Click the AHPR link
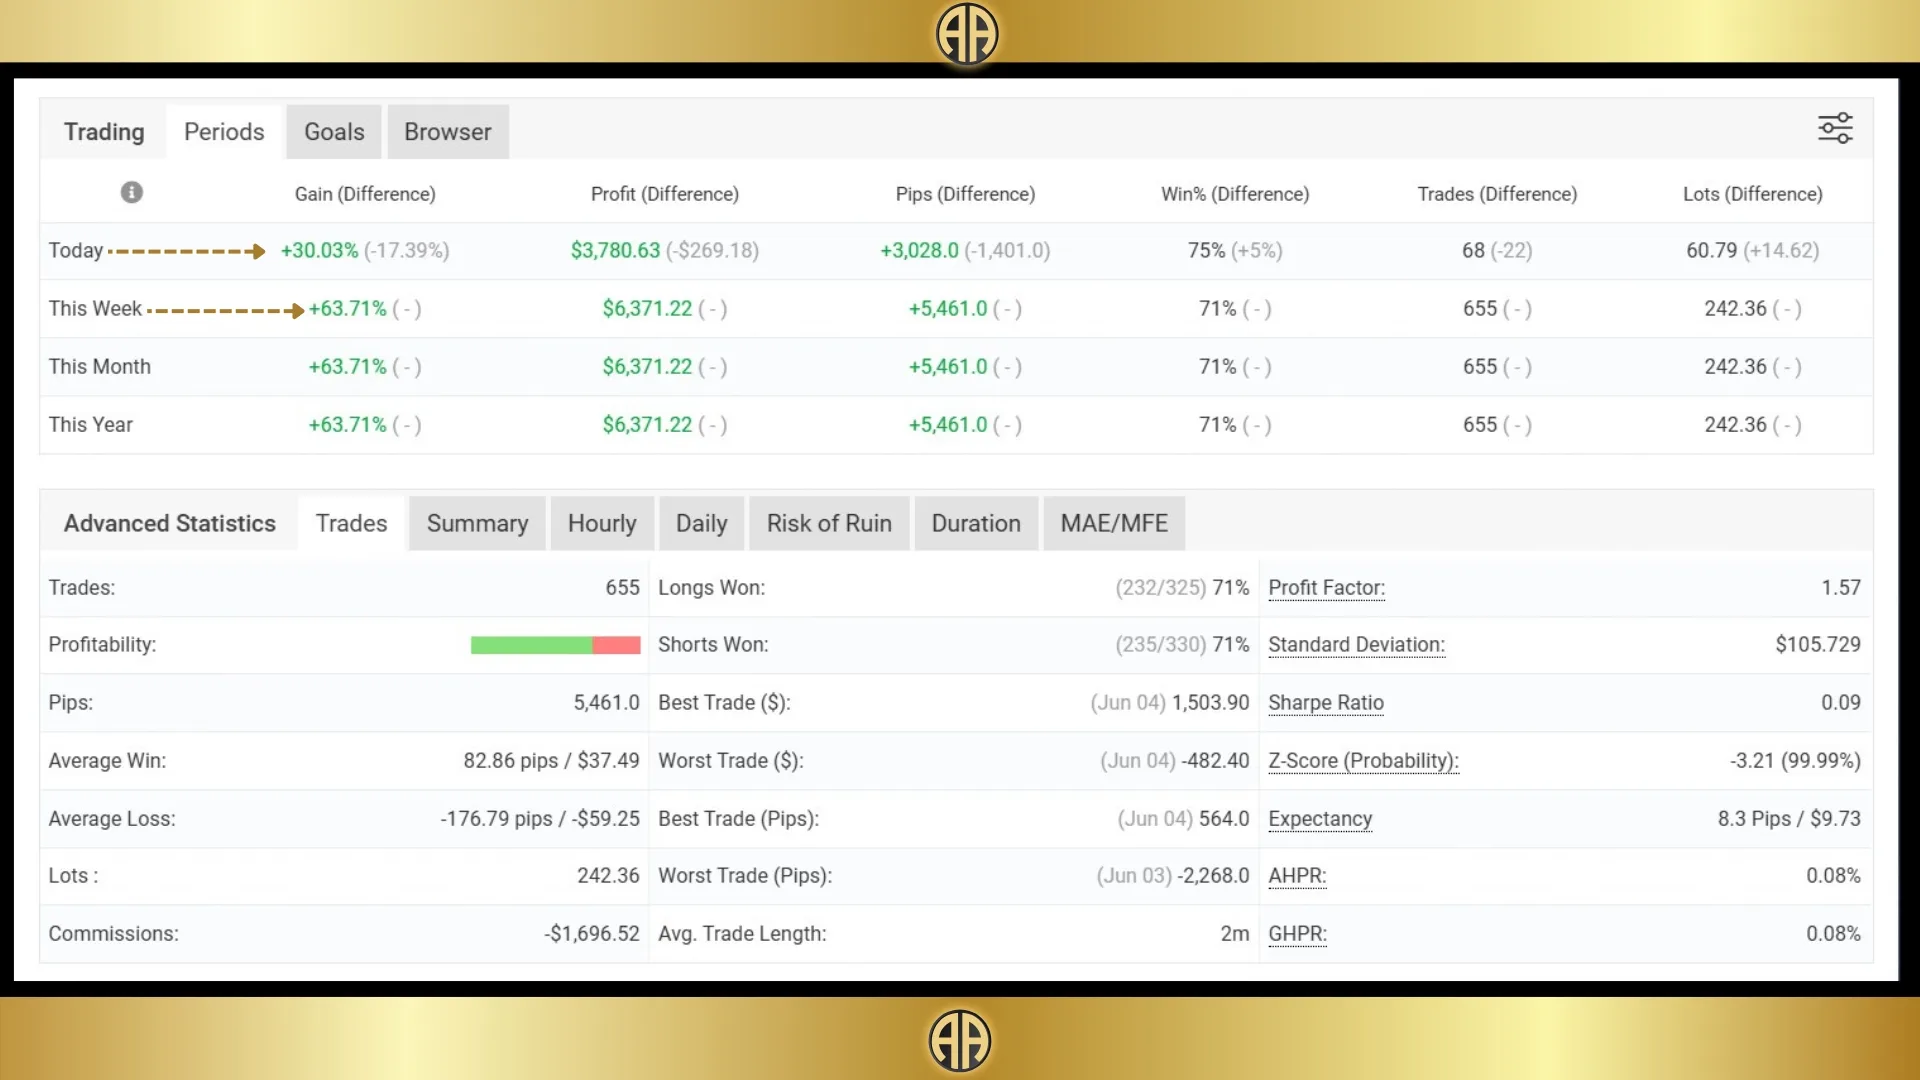Image resolution: width=1920 pixels, height=1080 pixels. (x=1297, y=876)
